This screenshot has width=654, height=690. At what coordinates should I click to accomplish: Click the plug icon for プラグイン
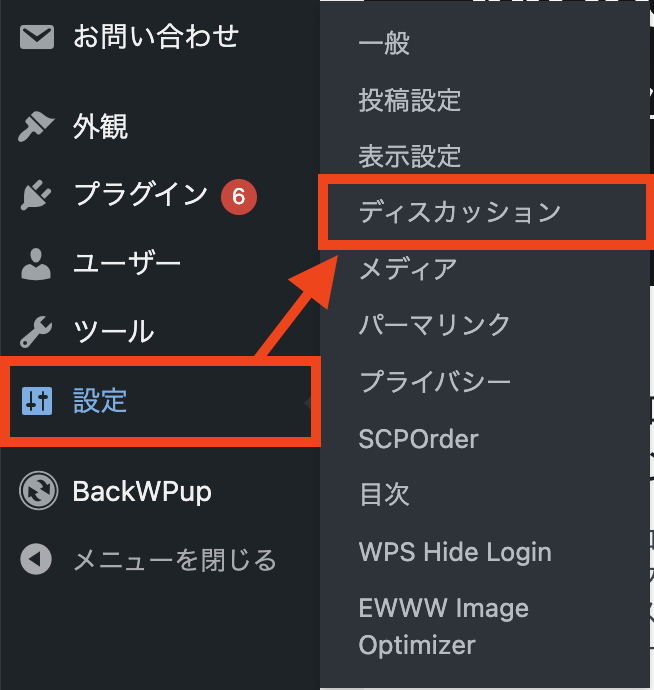pos(36,195)
